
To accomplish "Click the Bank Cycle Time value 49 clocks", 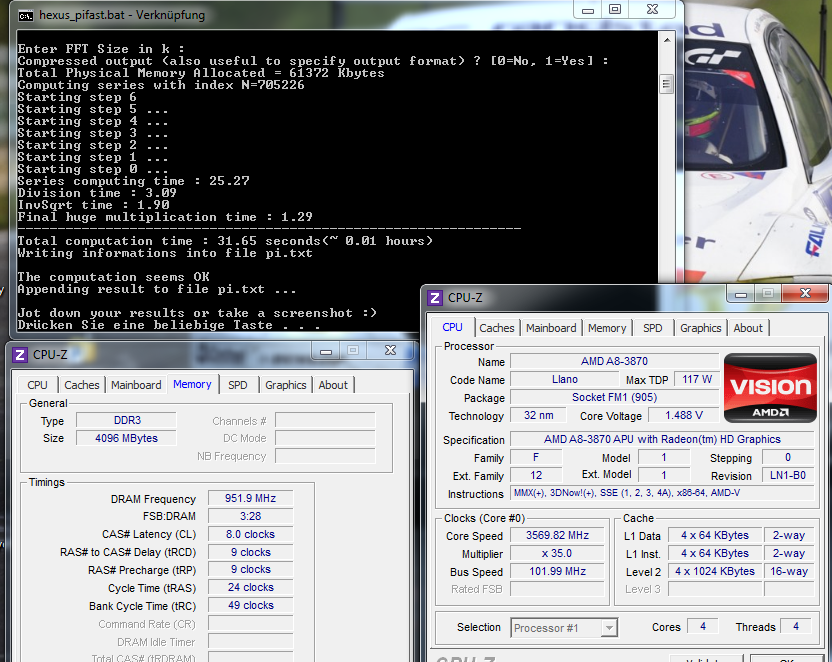I will 250,605.
